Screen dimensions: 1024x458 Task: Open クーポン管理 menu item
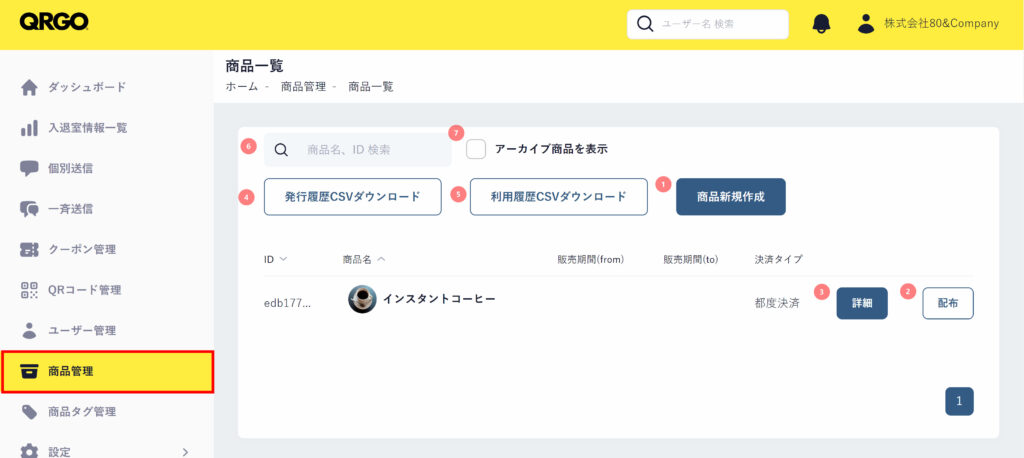[x=82, y=250]
